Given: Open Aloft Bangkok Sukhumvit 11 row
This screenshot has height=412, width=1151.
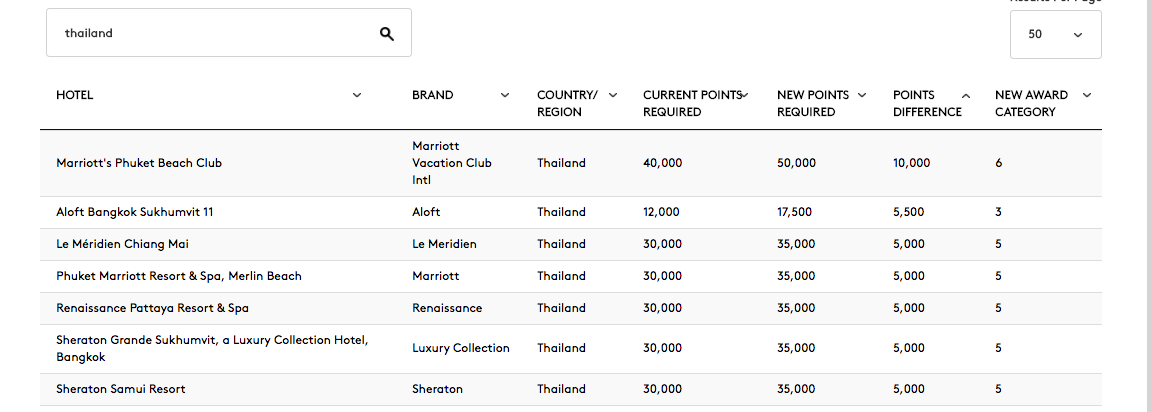Looking at the screenshot, I should click(571, 212).
